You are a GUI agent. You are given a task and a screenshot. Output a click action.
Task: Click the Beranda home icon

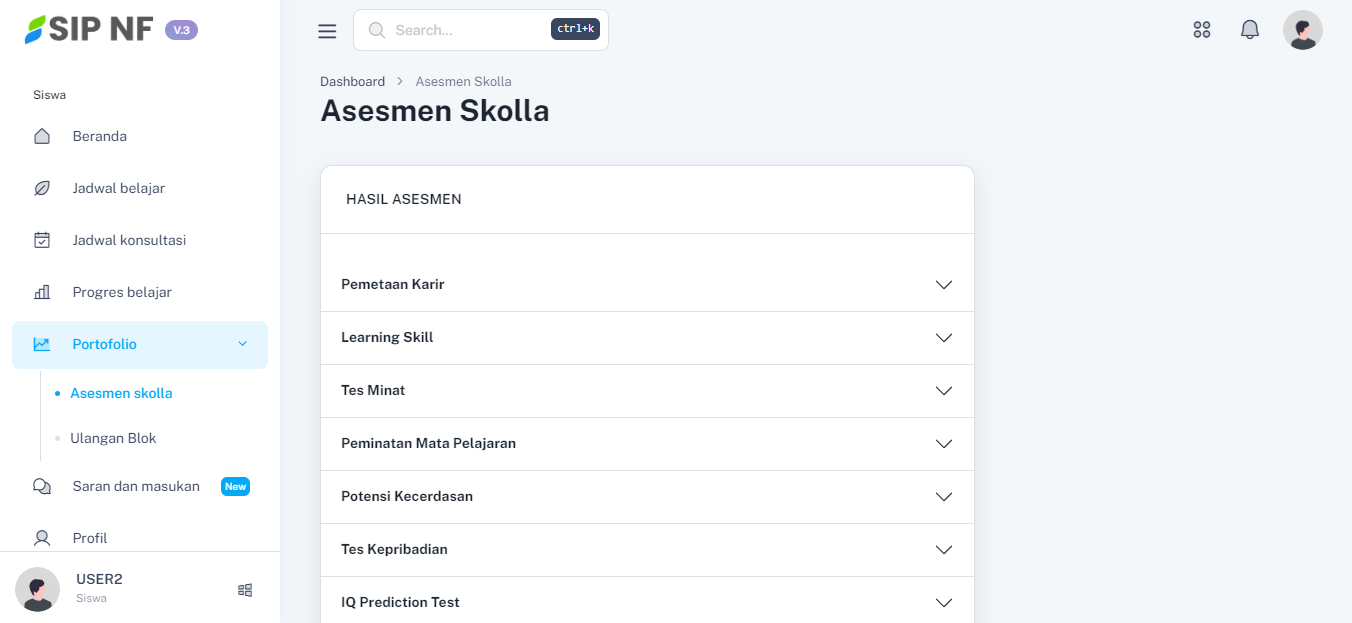point(42,136)
